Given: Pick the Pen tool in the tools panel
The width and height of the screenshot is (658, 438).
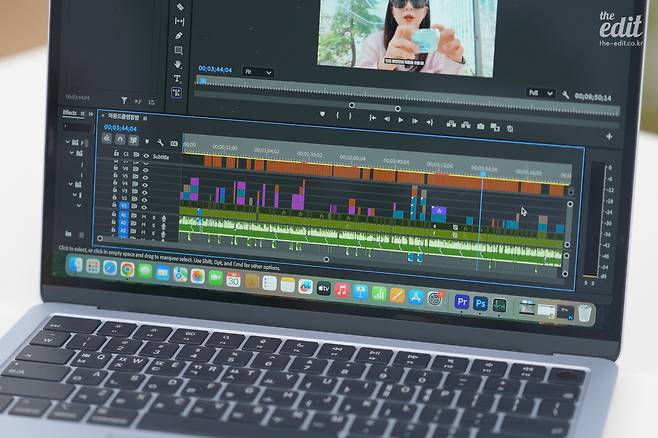Looking at the screenshot, I should [179, 35].
